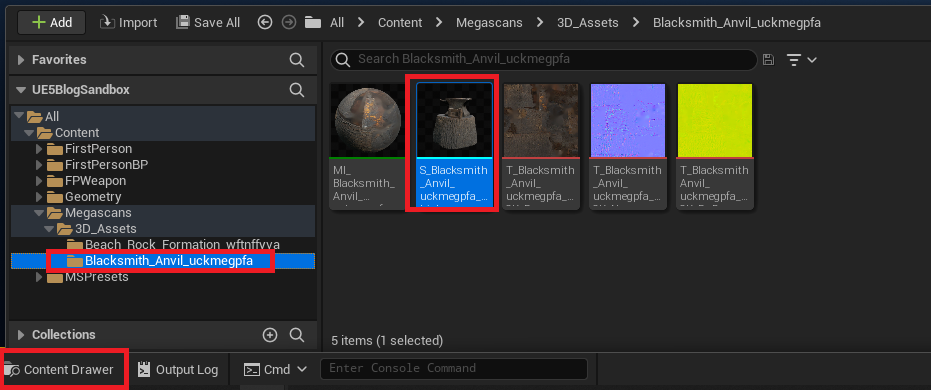Click the Enter Console Command field
This screenshot has width=931, height=390.
(454, 369)
